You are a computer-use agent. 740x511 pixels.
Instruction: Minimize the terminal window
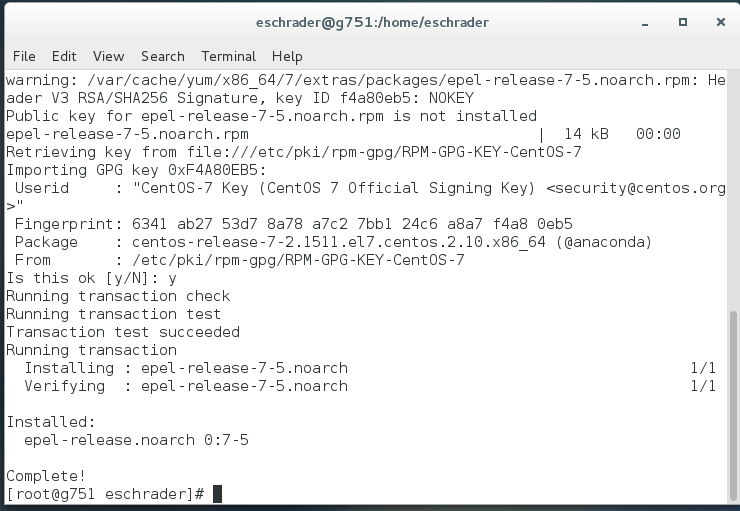click(645, 22)
